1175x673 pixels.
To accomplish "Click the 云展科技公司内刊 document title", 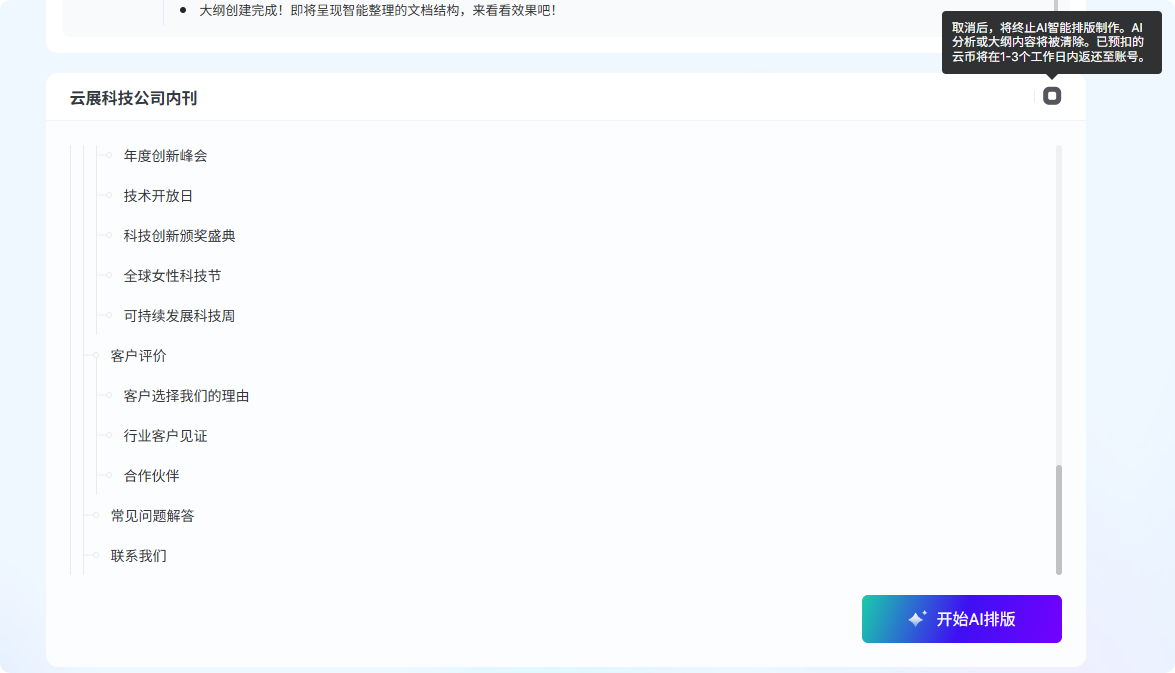I will (133, 98).
